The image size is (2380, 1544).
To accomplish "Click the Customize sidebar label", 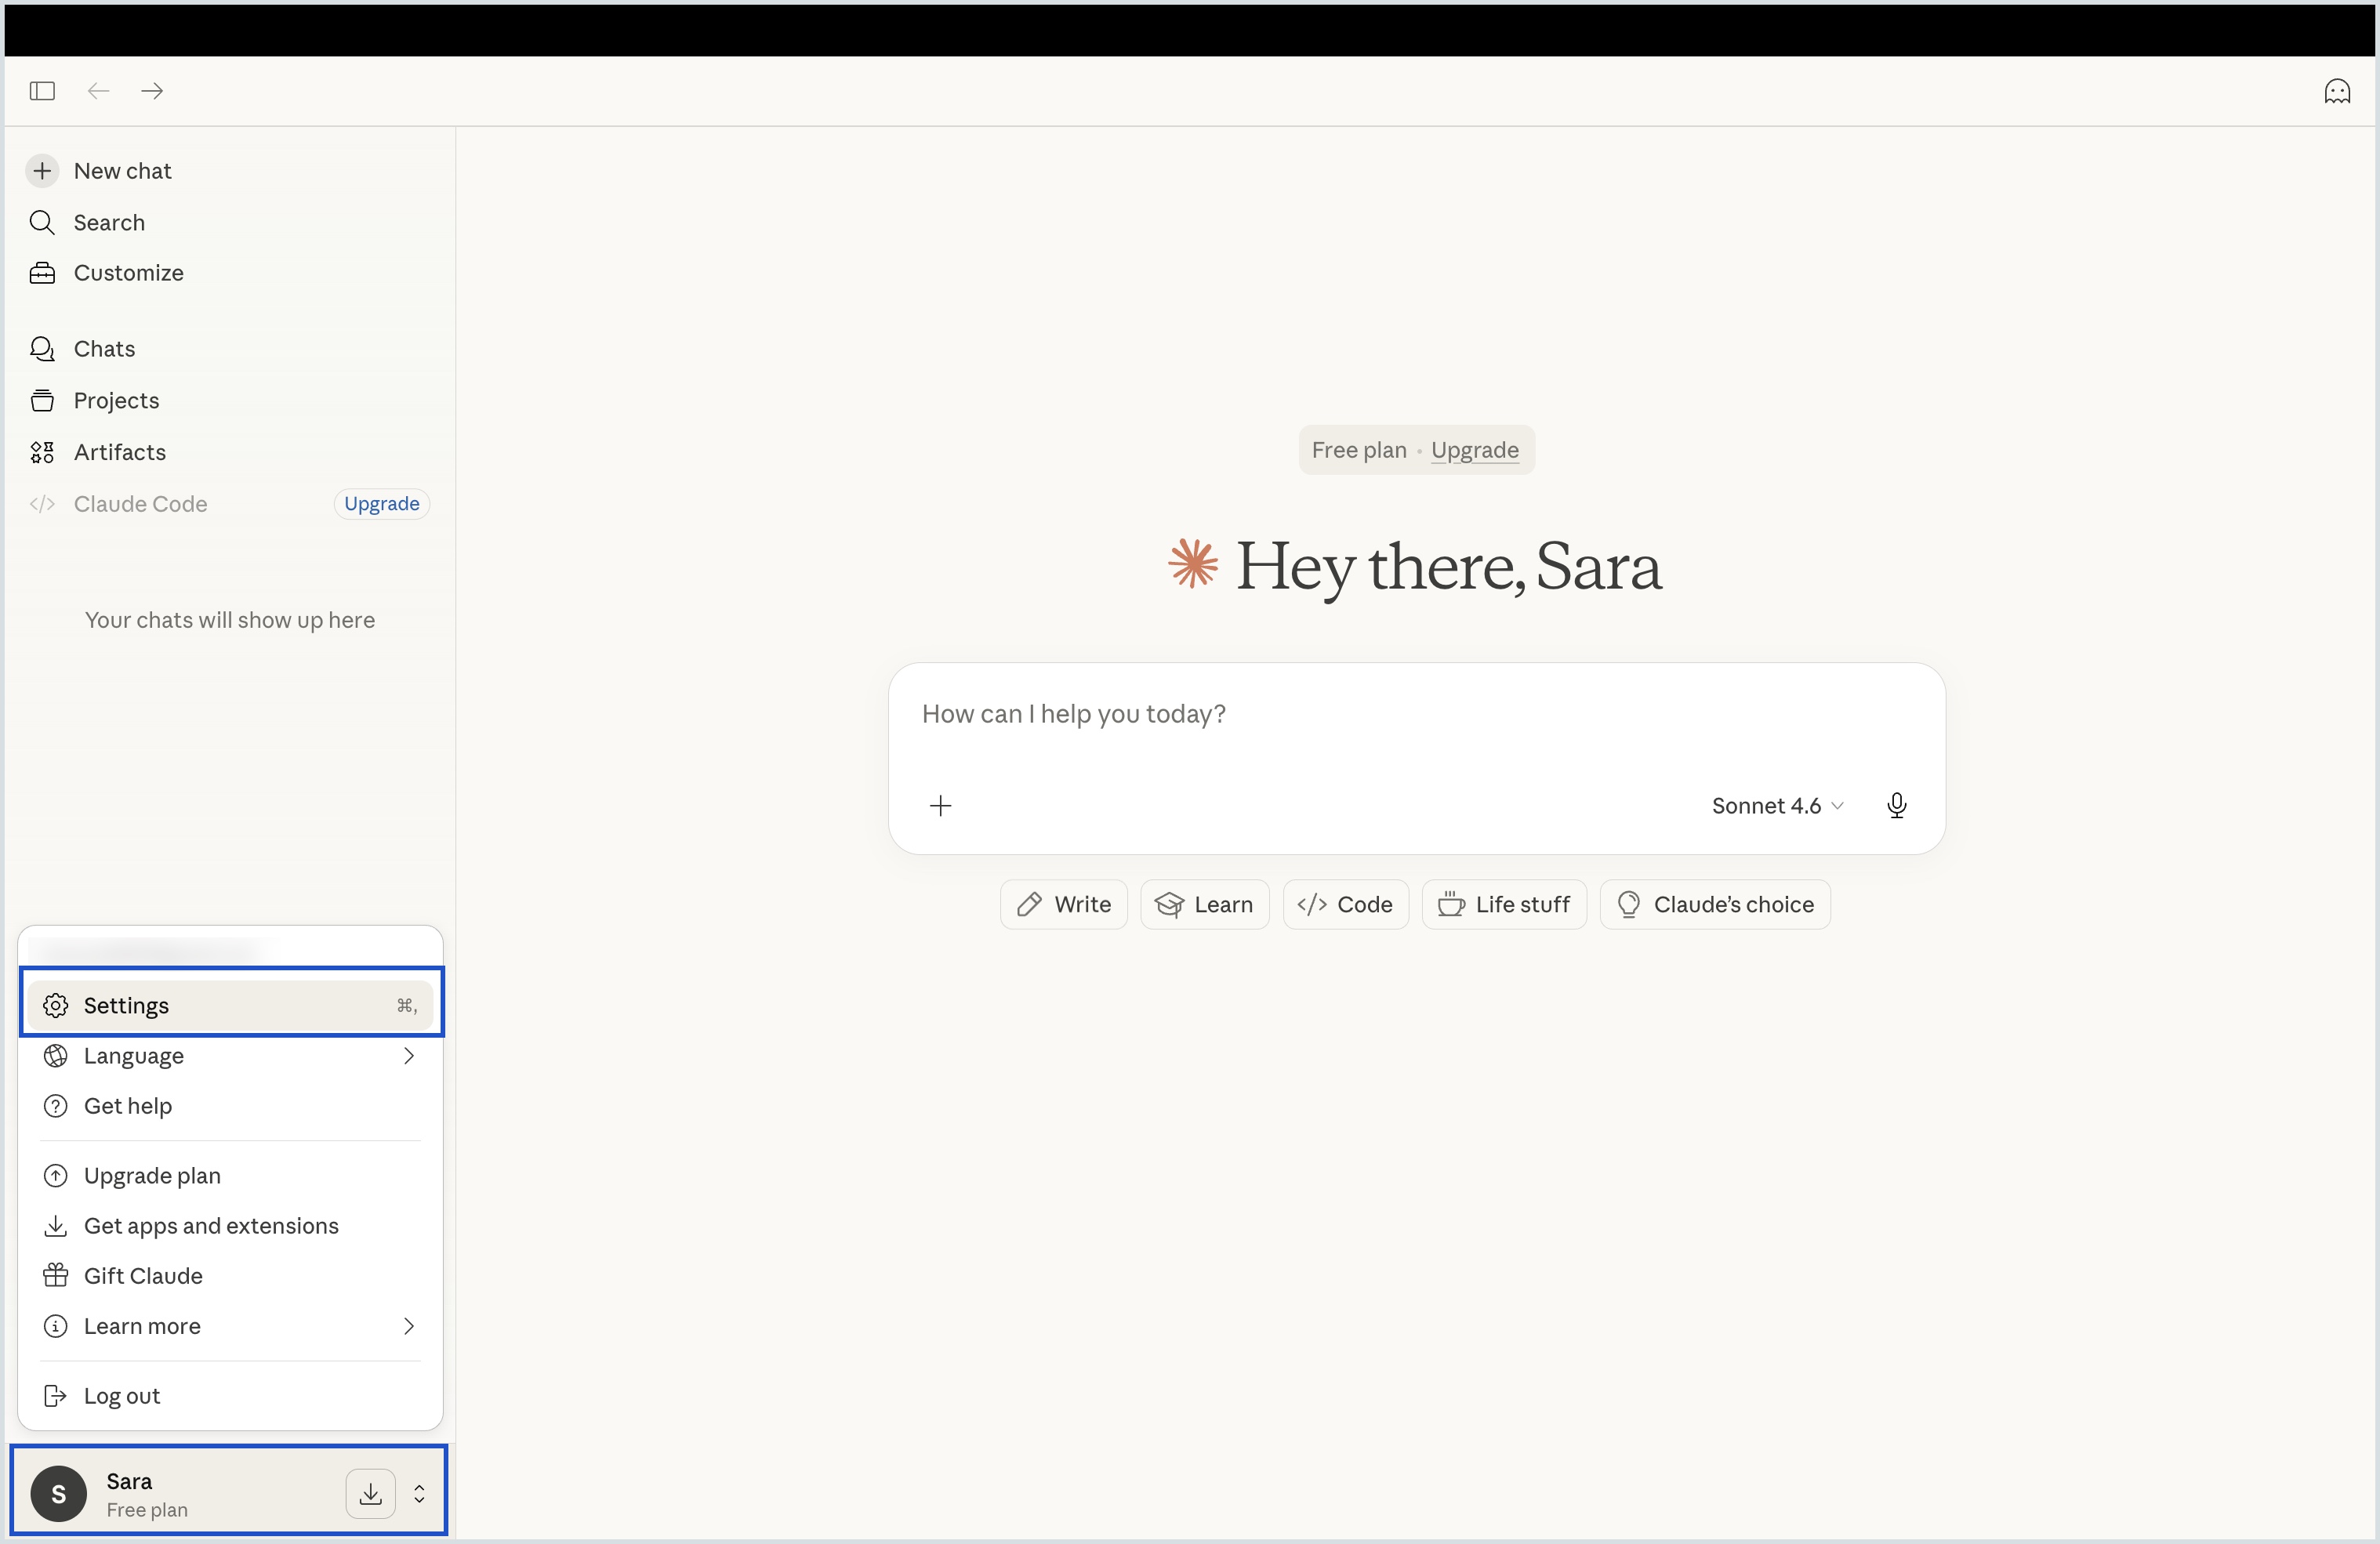I will [129, 273].
